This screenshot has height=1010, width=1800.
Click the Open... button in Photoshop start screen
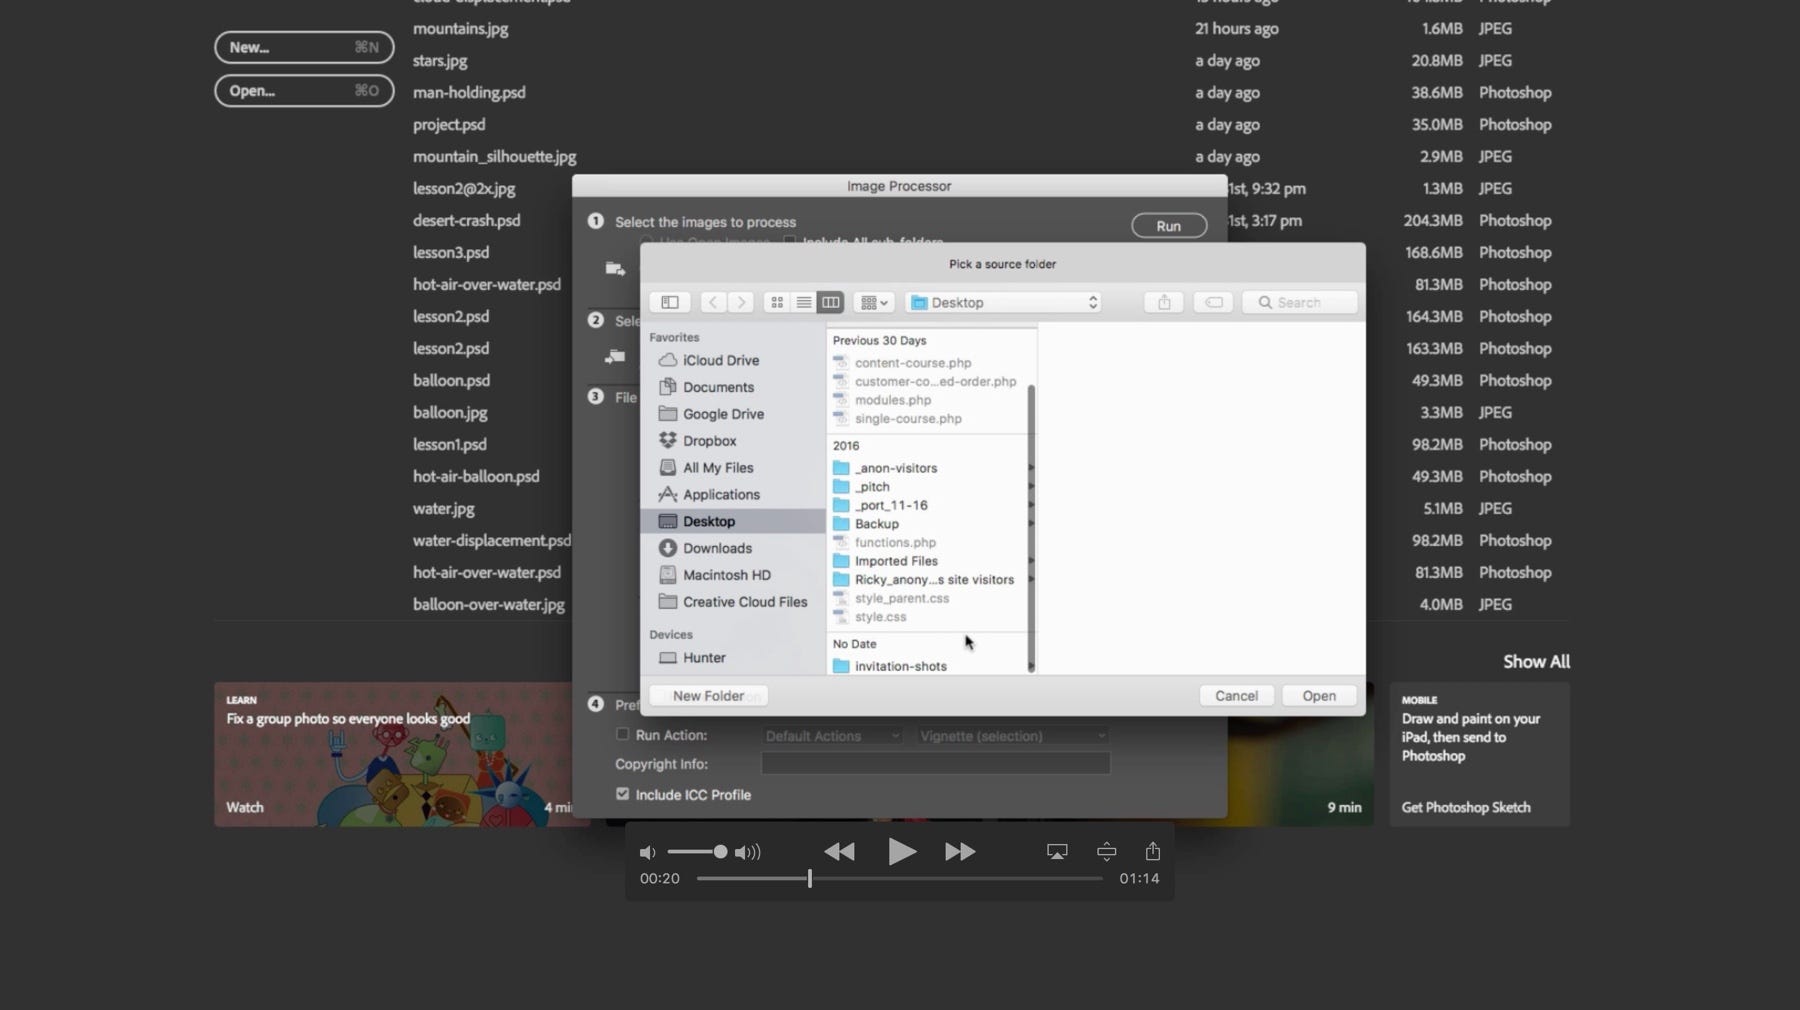(x=304, y=90)
